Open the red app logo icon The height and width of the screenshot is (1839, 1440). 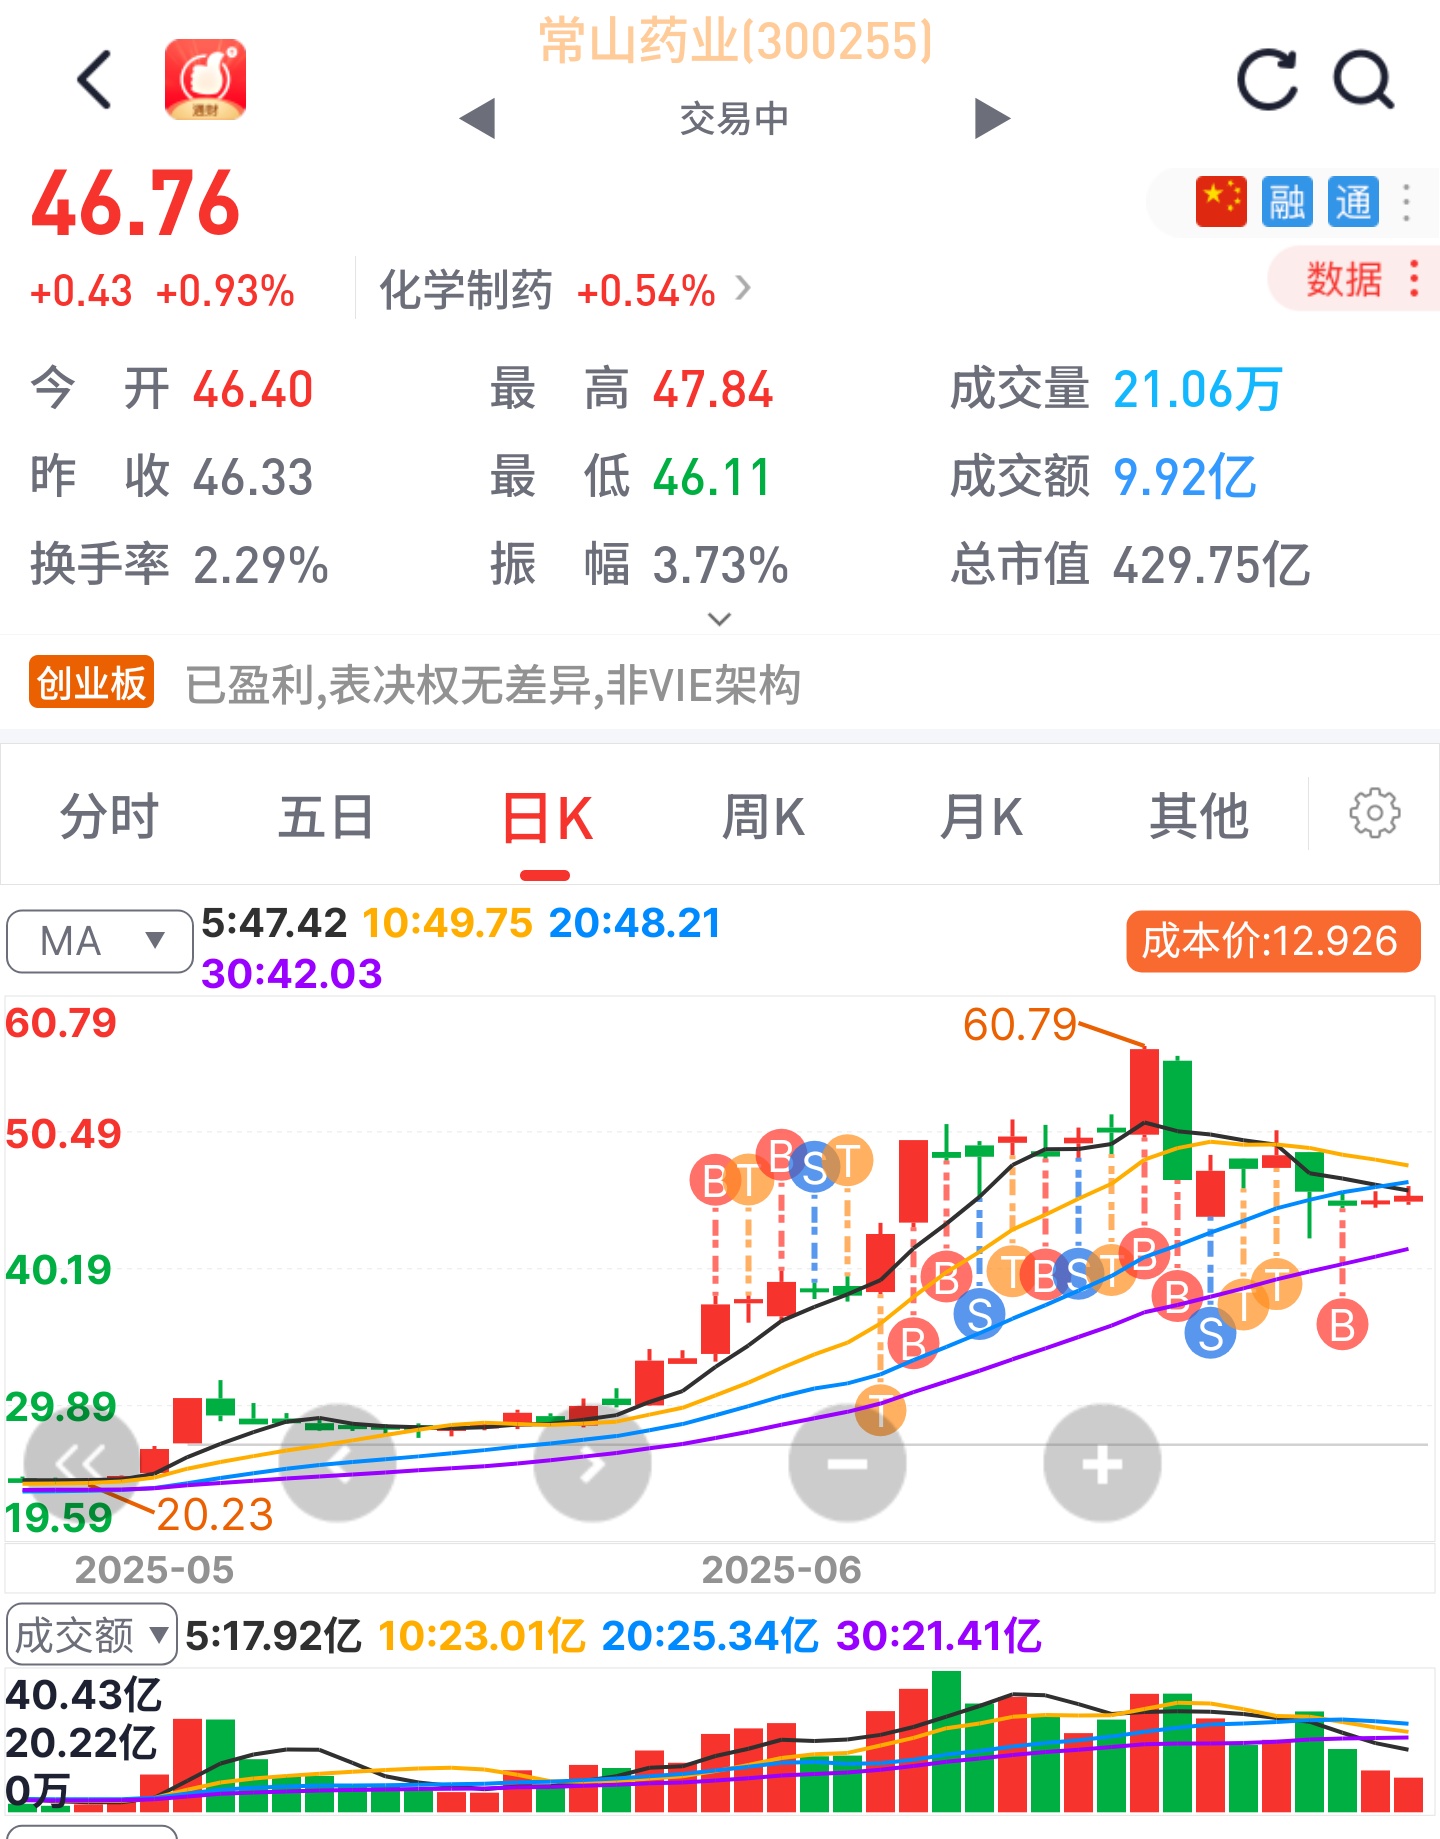(x=205, y=80)
